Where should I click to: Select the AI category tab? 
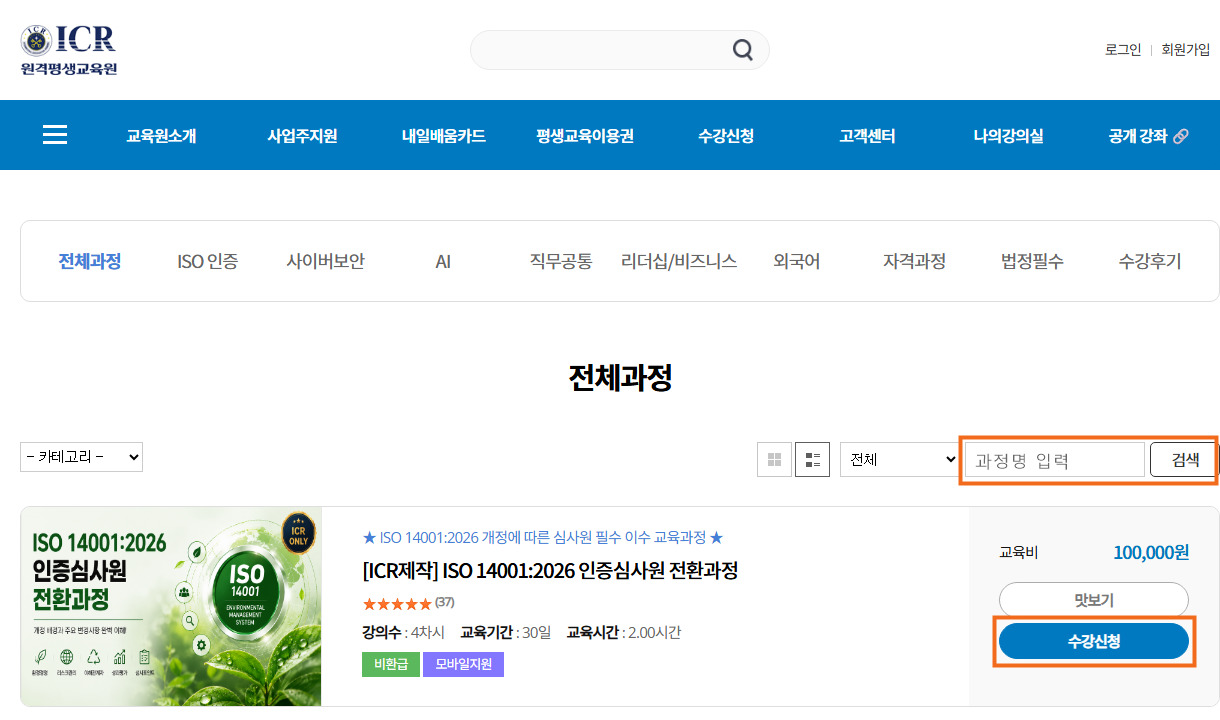click(443, 262)
